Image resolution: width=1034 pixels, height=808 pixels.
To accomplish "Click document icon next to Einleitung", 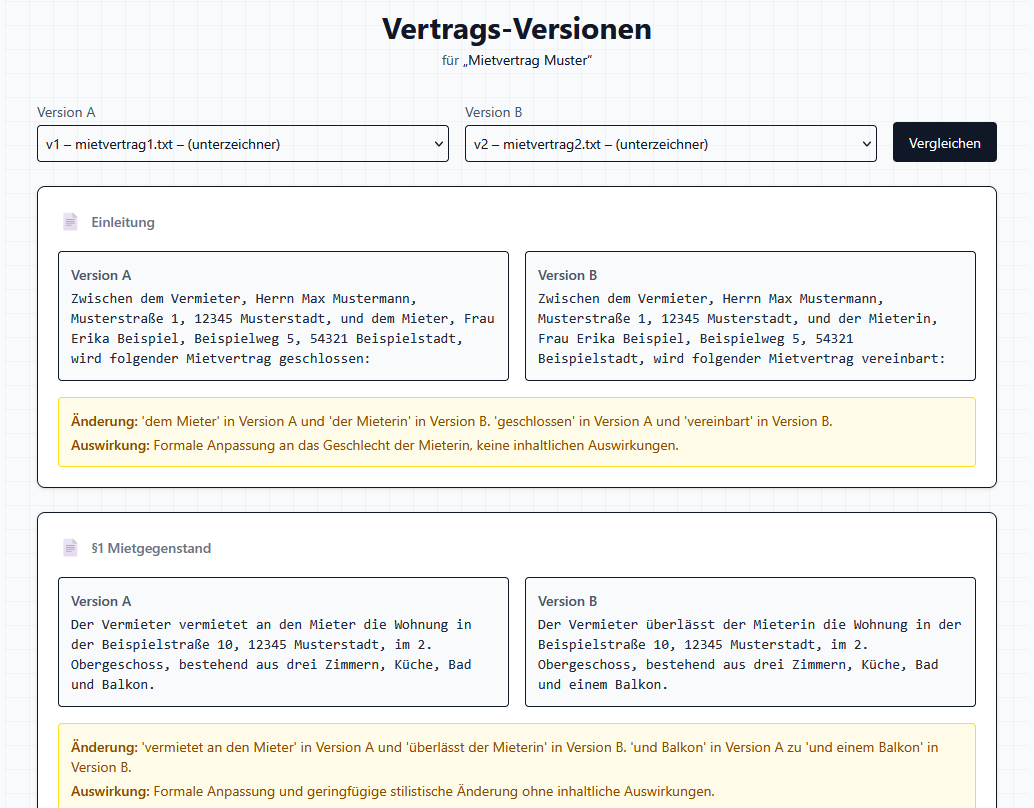I will coord(70,222).
